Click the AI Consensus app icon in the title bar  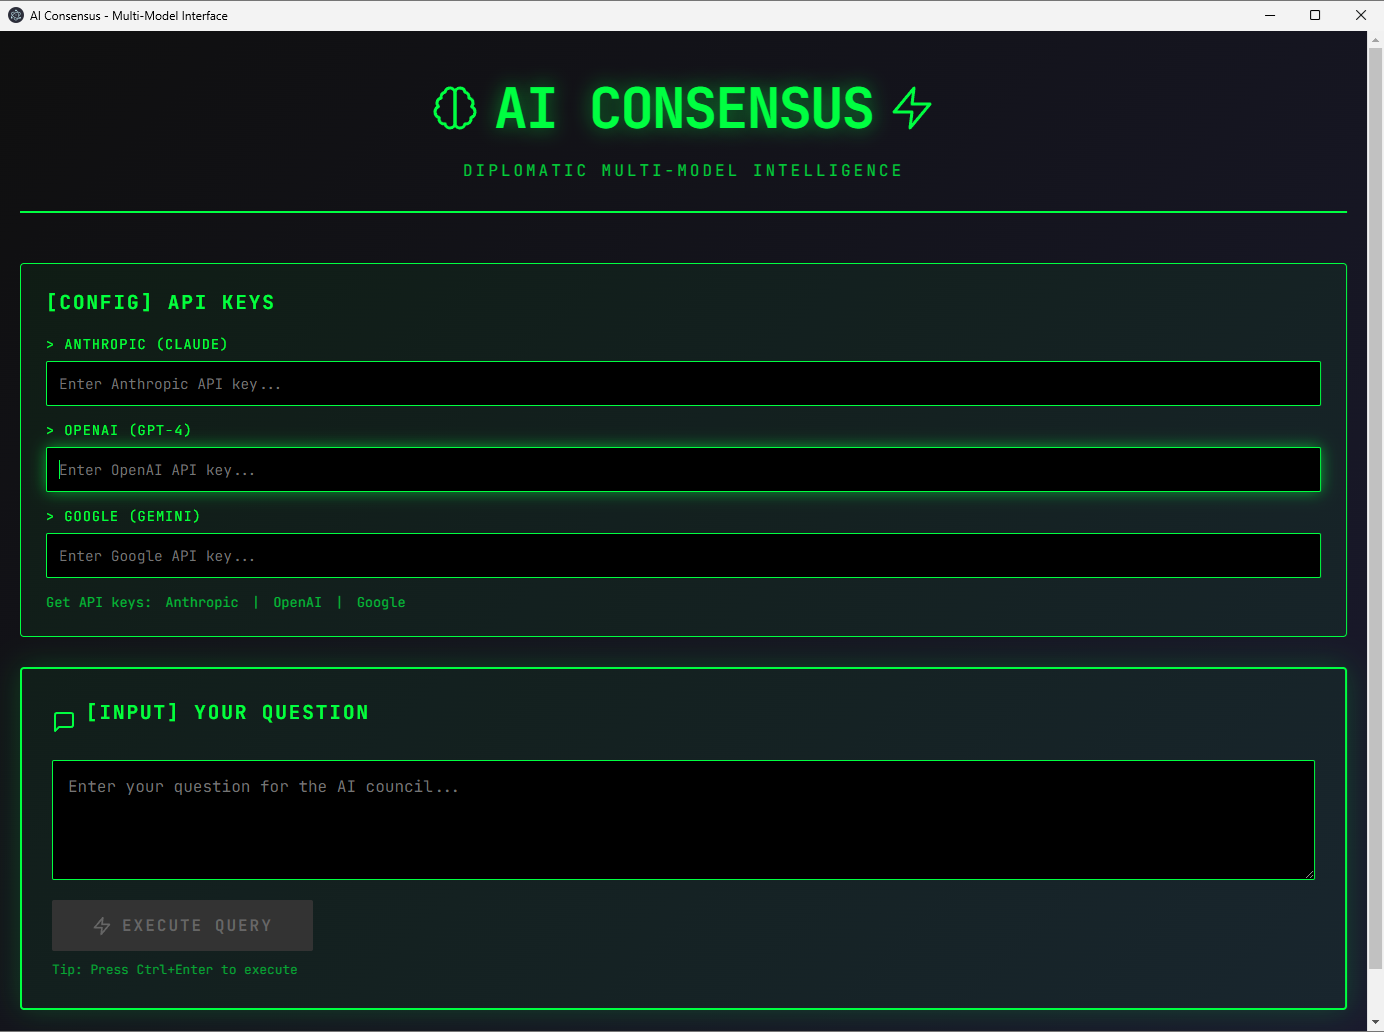click(x=15, y=15)
